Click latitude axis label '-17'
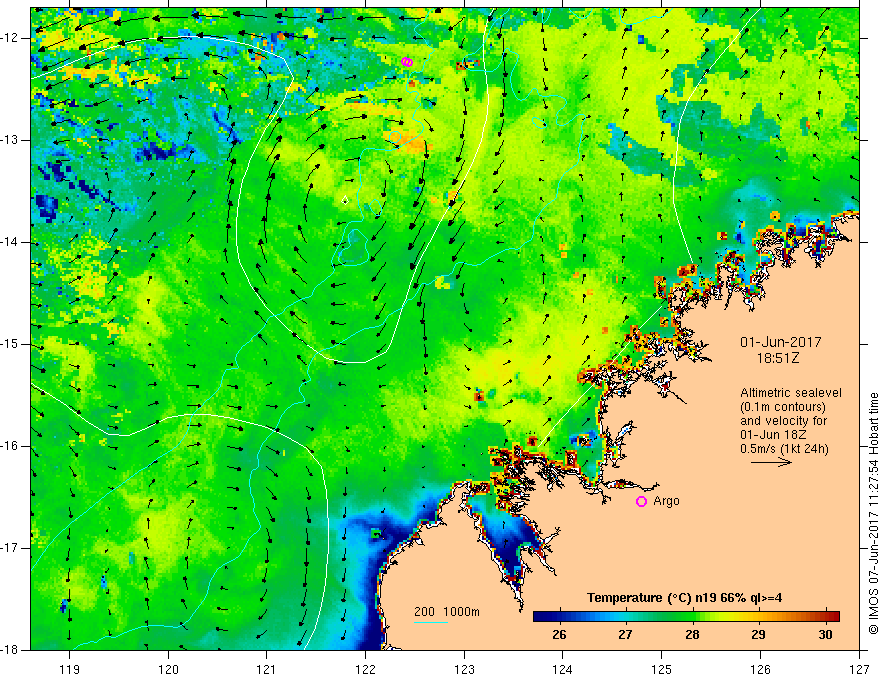 (10, 548)
